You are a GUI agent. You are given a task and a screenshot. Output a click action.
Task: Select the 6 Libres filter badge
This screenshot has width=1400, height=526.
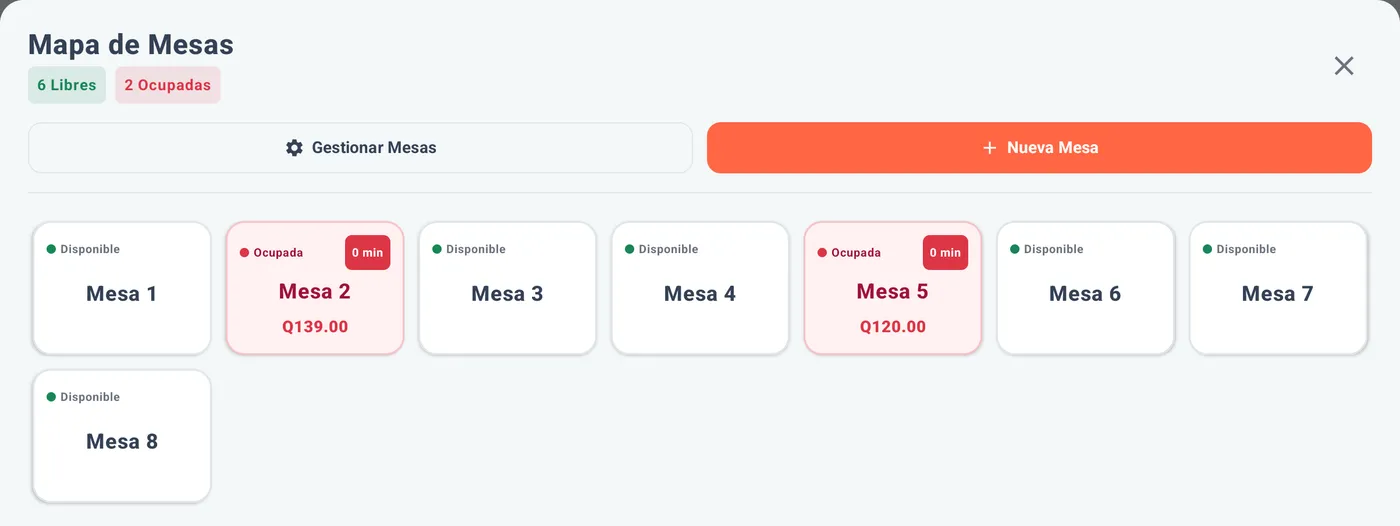tap(67, 85)
